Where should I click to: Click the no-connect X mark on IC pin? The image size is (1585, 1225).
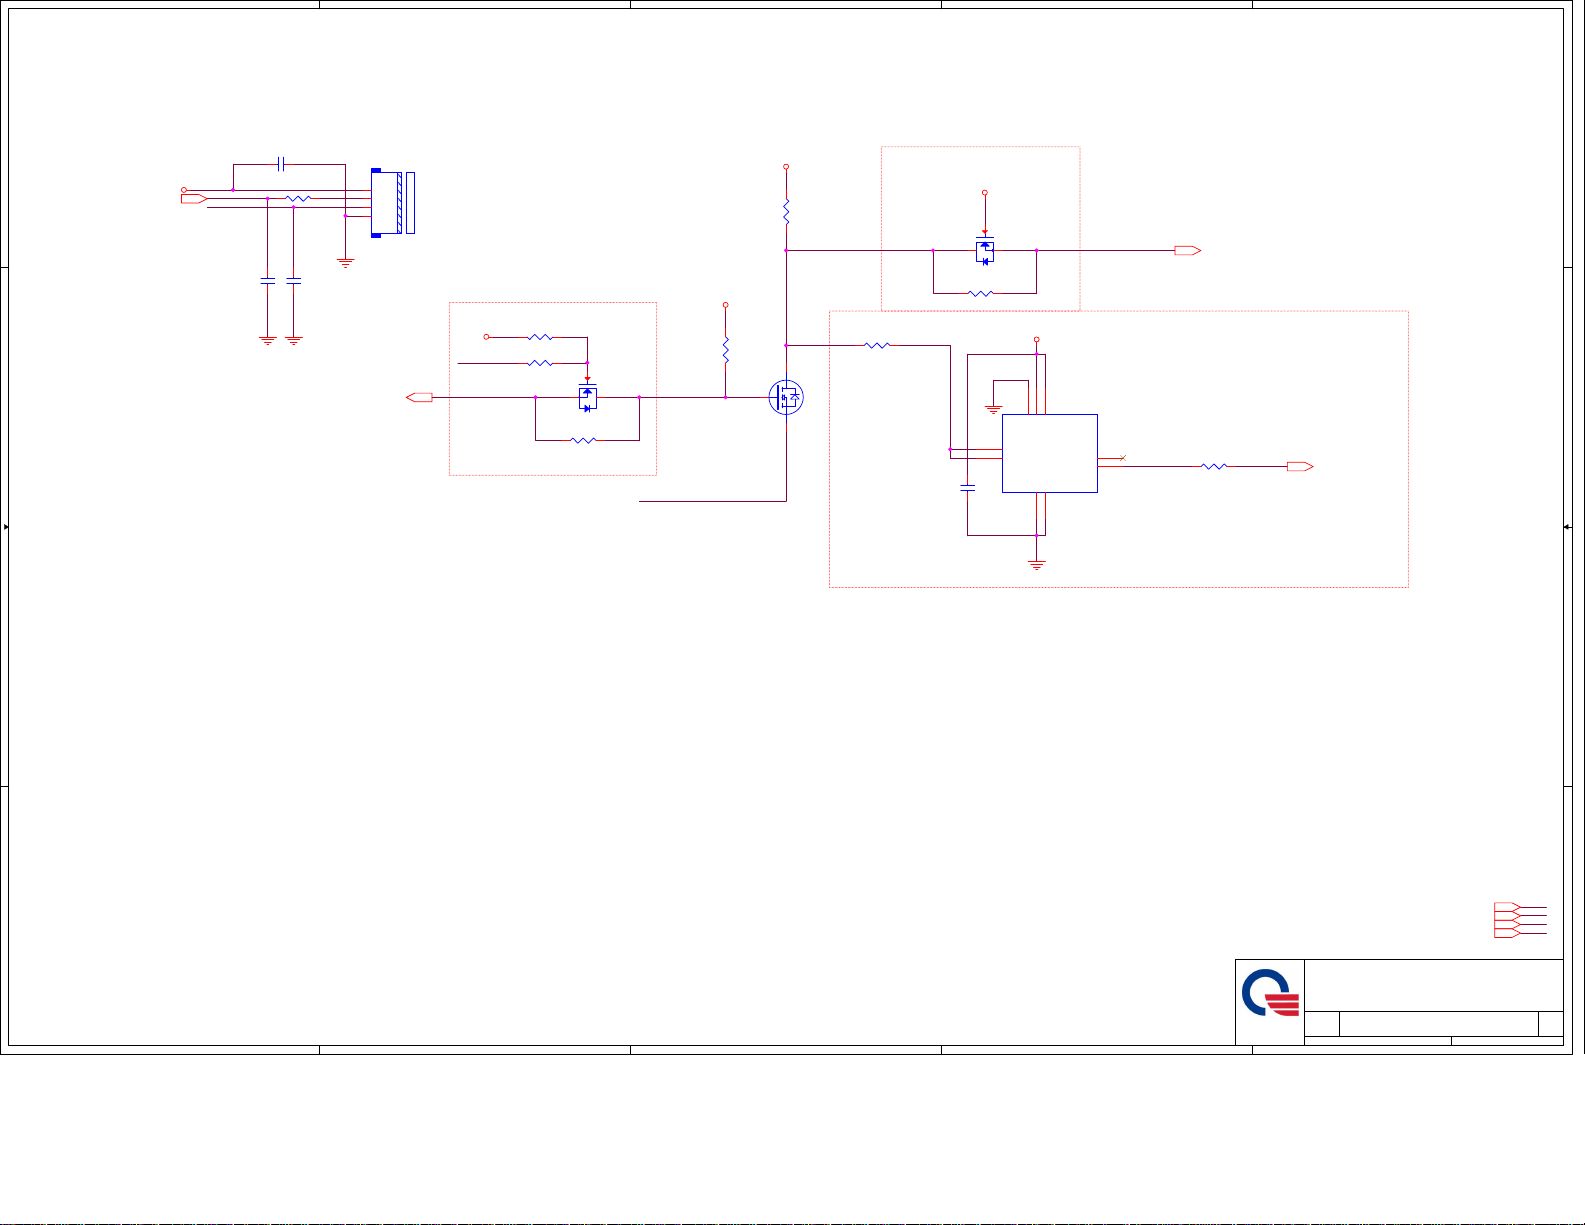1124,458
